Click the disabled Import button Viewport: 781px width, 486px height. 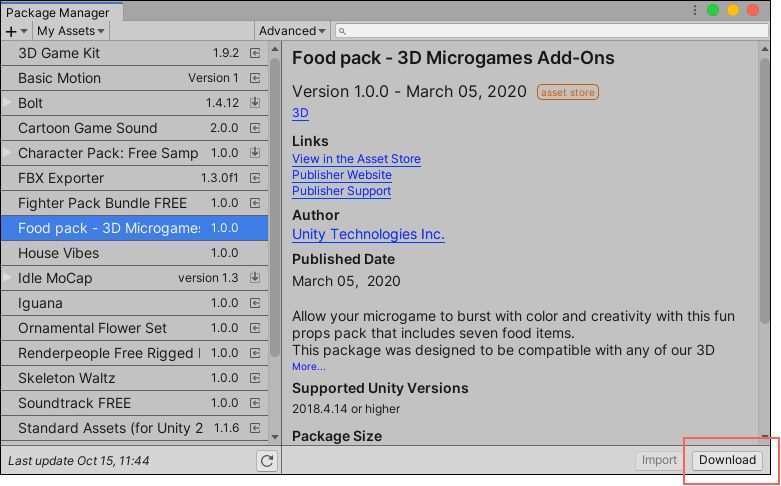(659, 460)
